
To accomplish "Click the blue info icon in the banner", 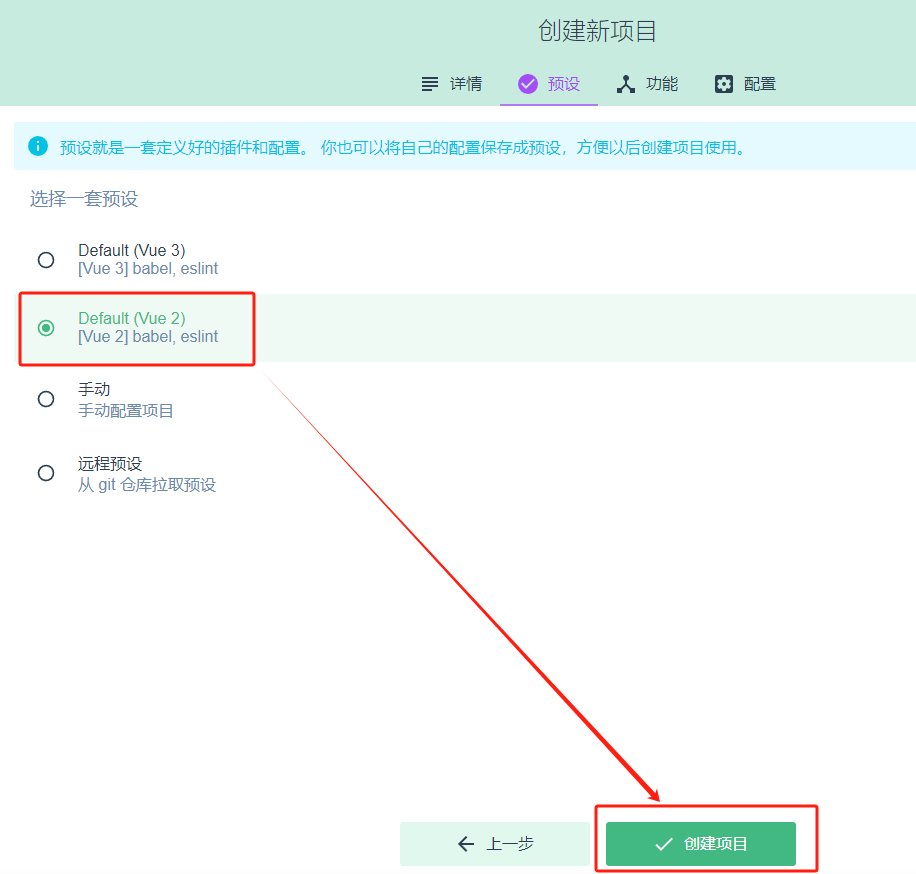I will point(38,146).
